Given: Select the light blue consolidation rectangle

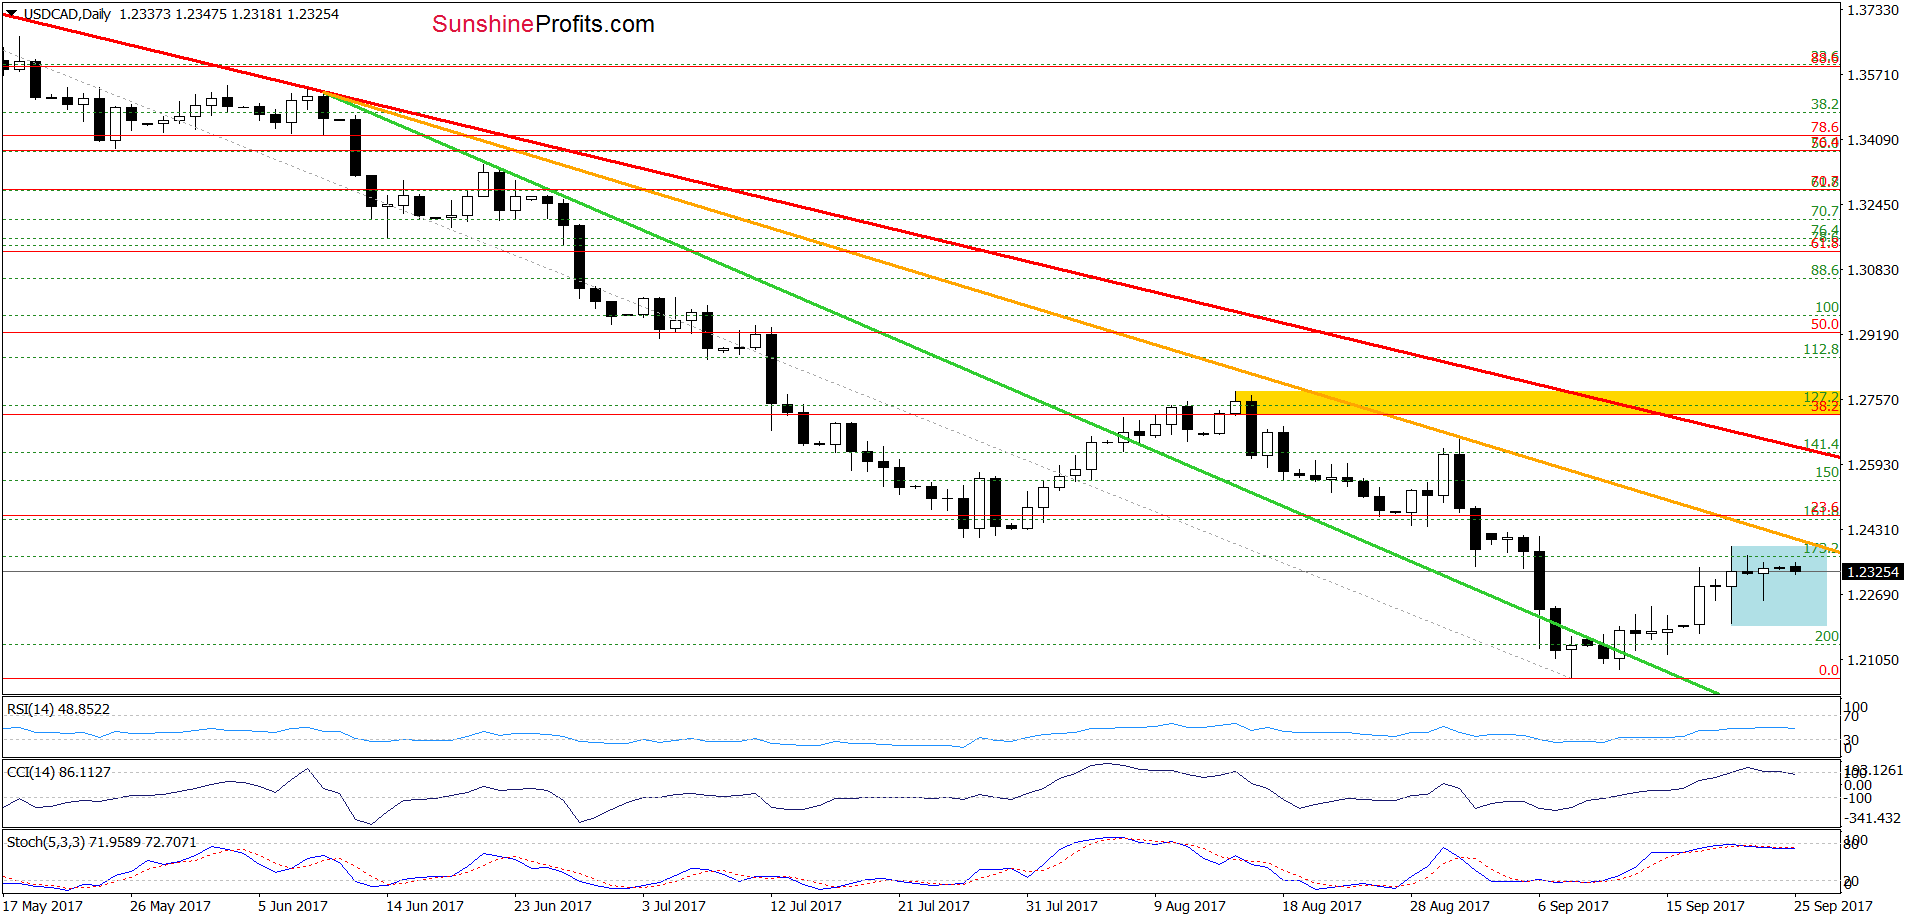Looking at the screenshot, I should [x=1779, y=586].
